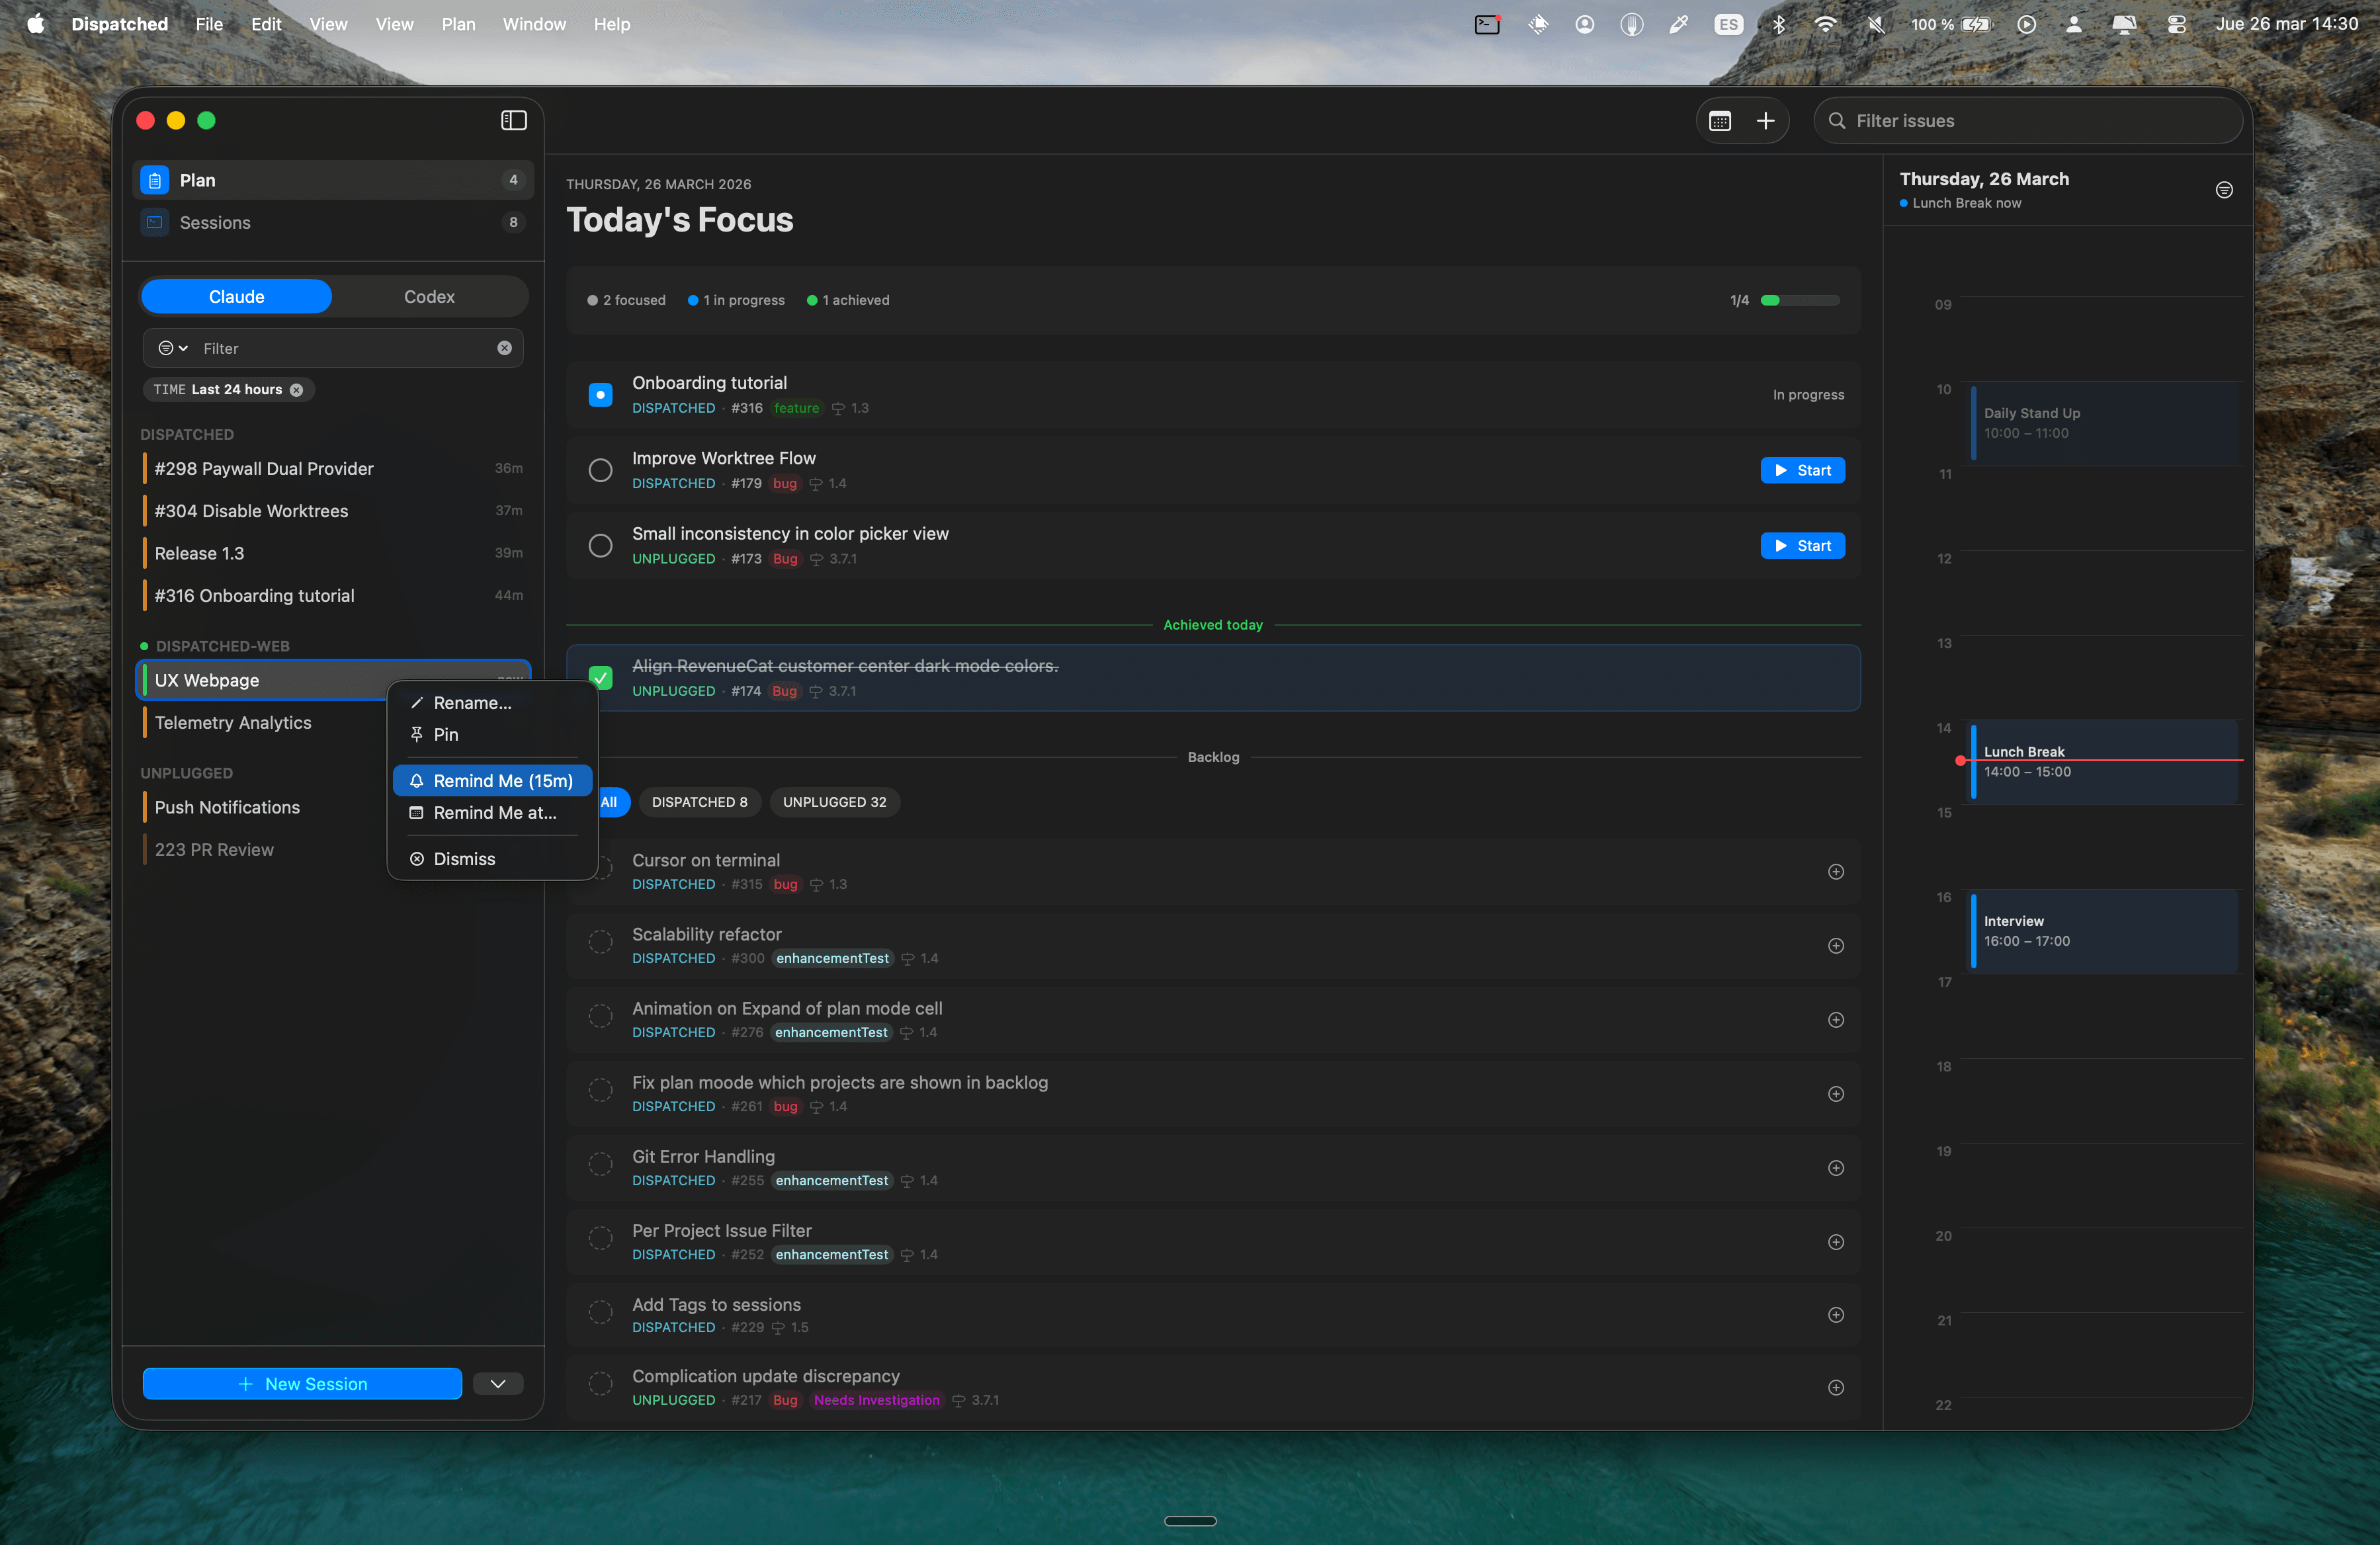Expand the New Session chevron
The image size is (2380, 1545).
pyautogui.click(x=497, y=1383)
